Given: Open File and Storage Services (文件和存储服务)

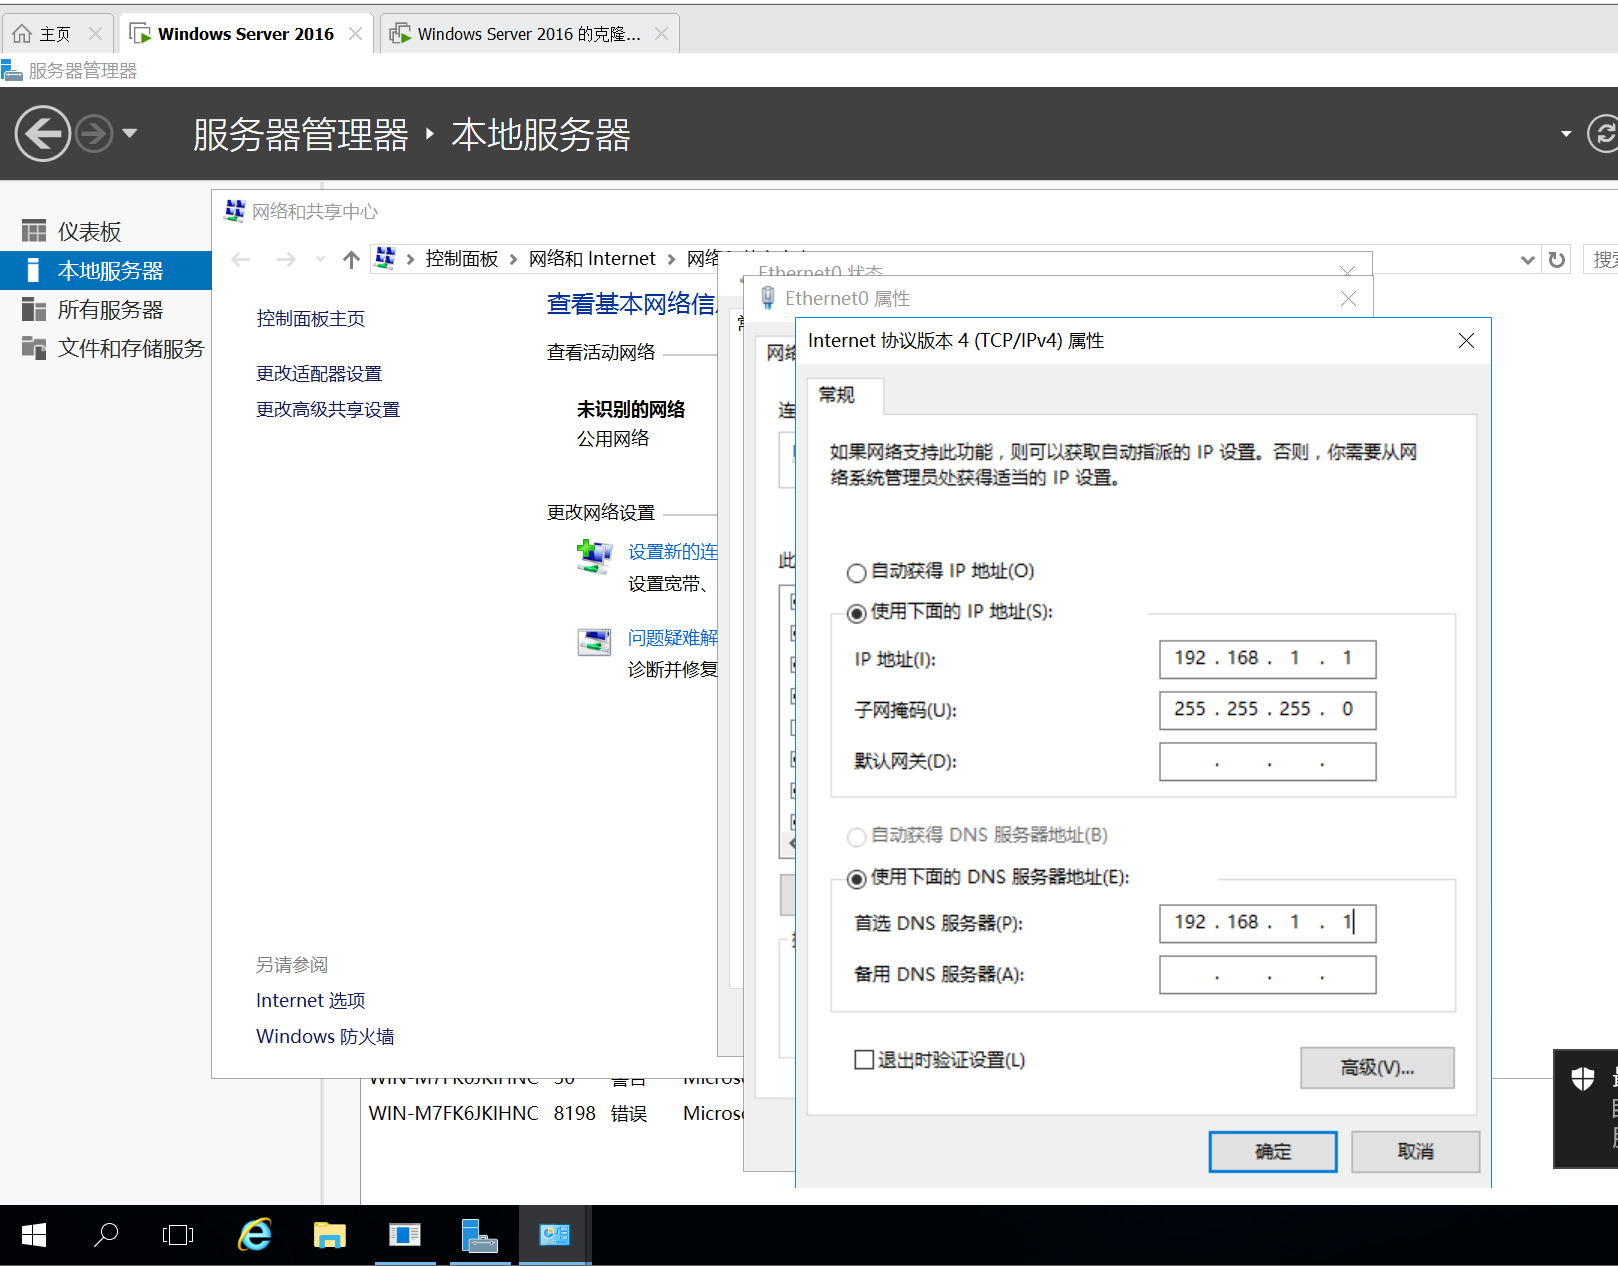Looking at the screenshot, I should (x=106, y=348).
